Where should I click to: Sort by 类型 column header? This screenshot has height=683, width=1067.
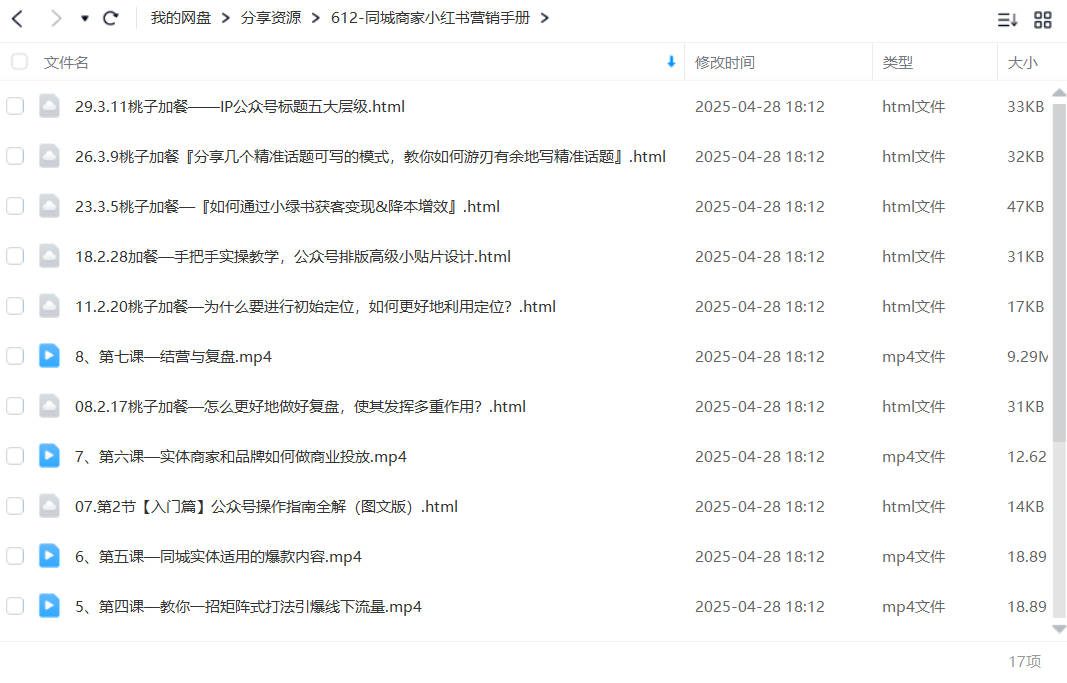click(x=897, y=63)
